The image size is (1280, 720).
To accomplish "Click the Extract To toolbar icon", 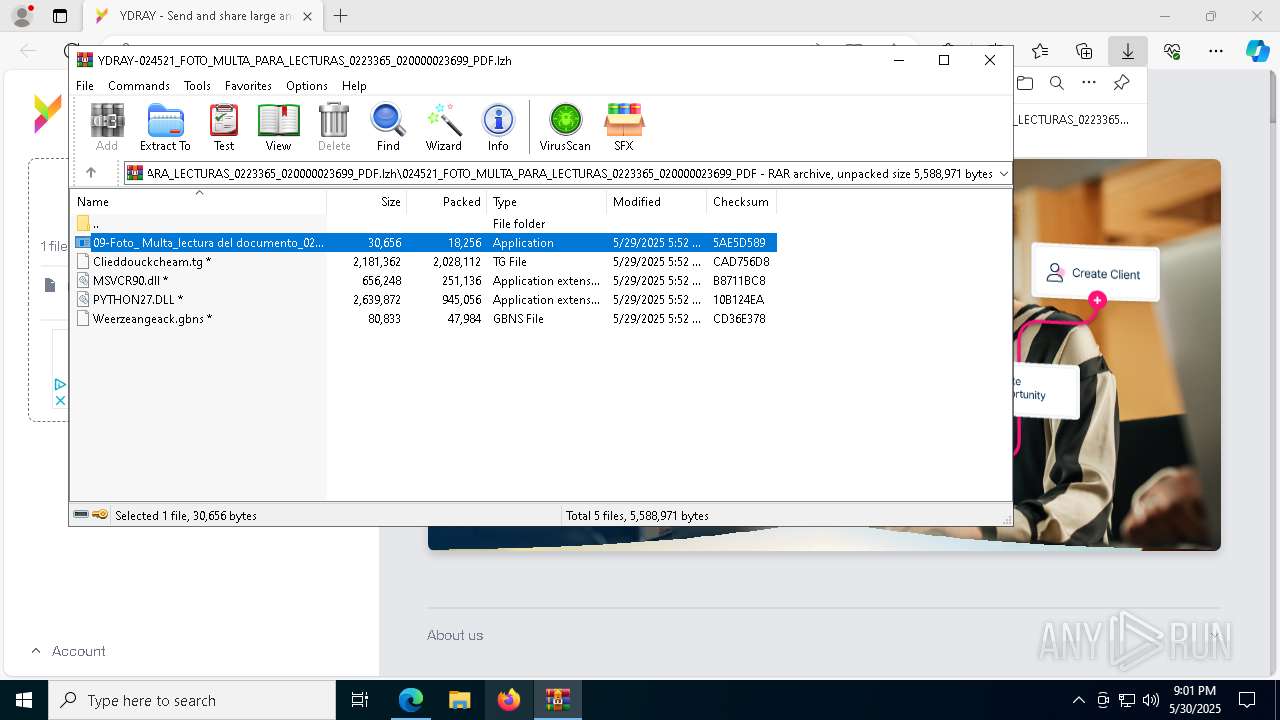I will pos(165,127).
